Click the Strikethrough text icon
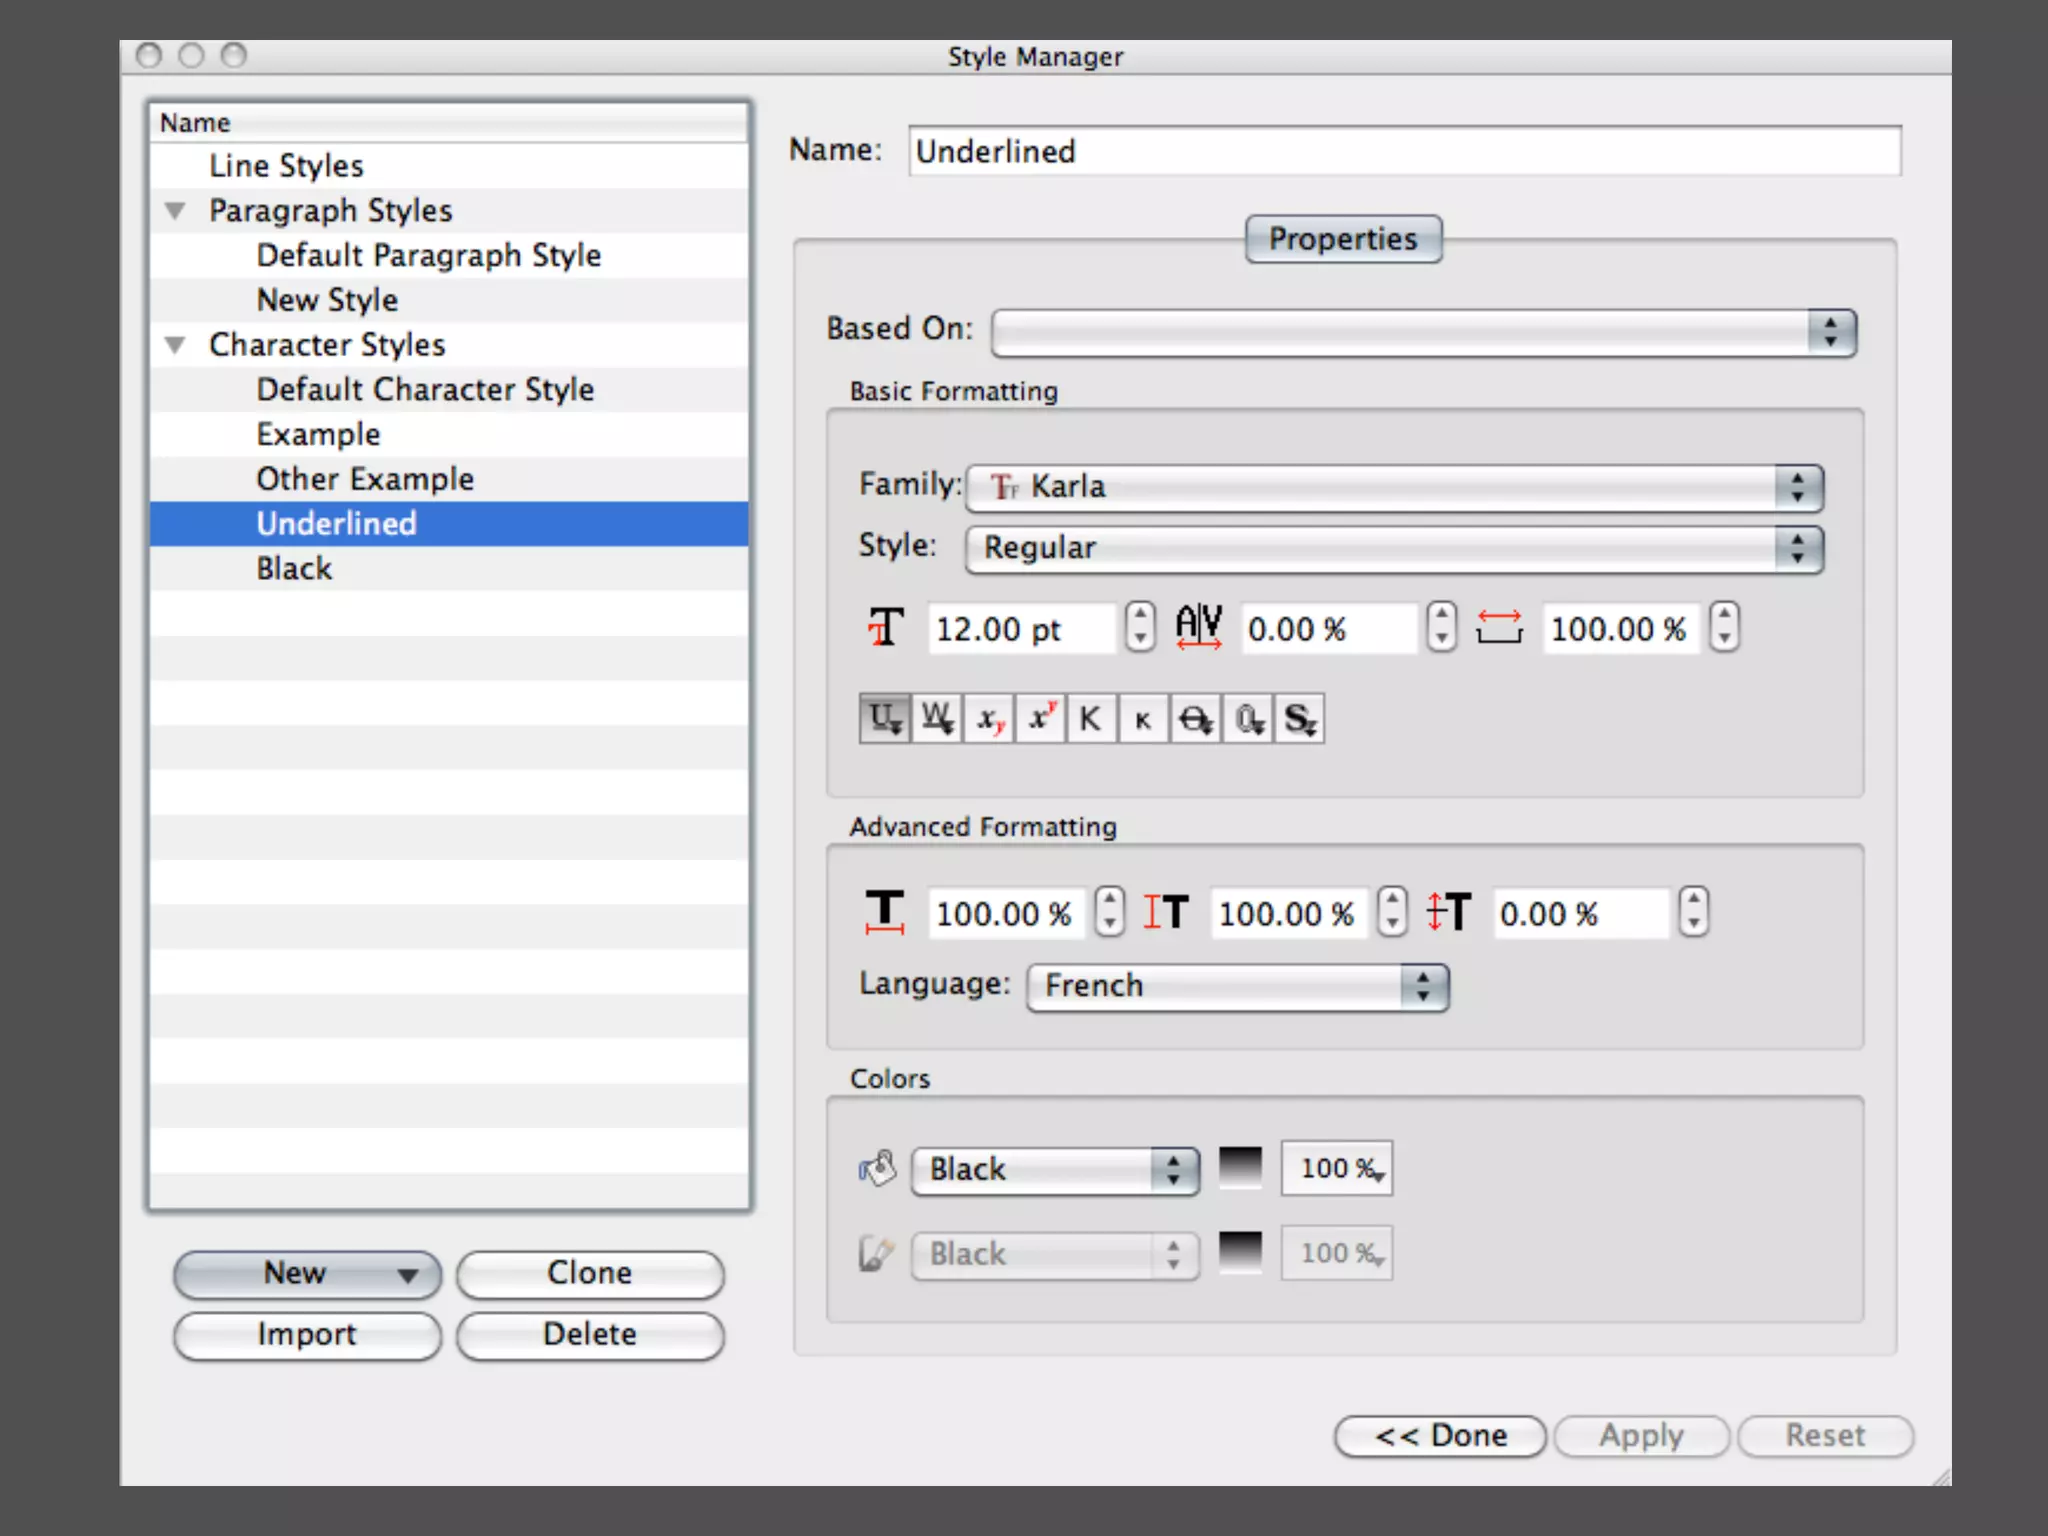The image size is (2048, 1536). click(x=1195, y=719)
